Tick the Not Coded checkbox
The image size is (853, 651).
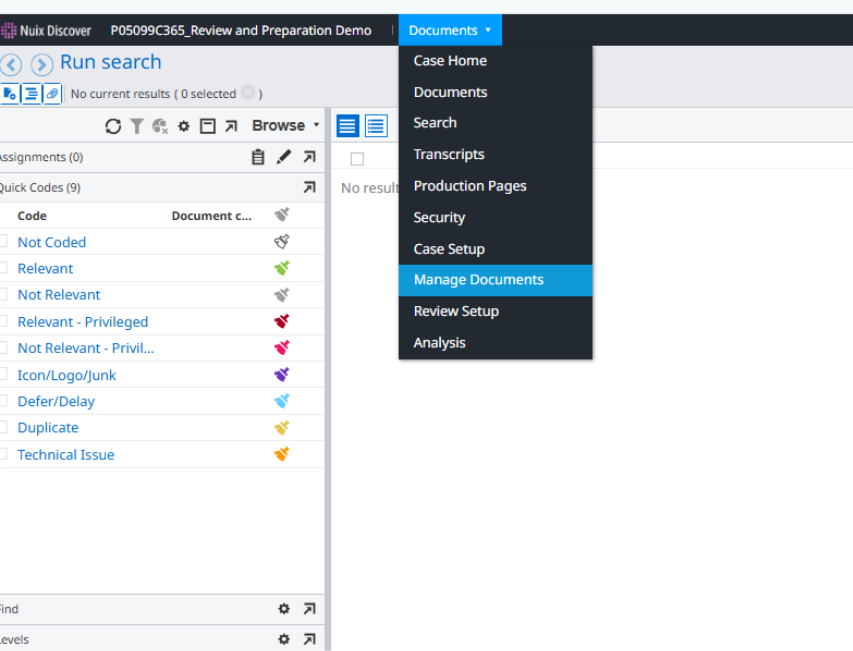point(3,241)
